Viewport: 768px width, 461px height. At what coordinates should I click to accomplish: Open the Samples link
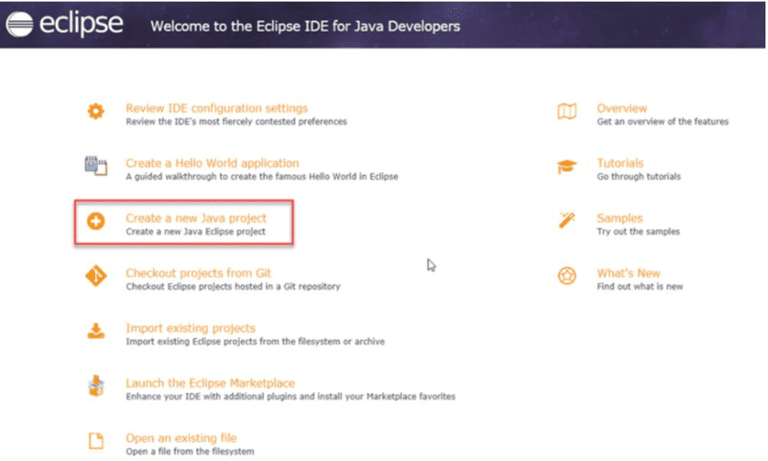(x=620, y=218)
